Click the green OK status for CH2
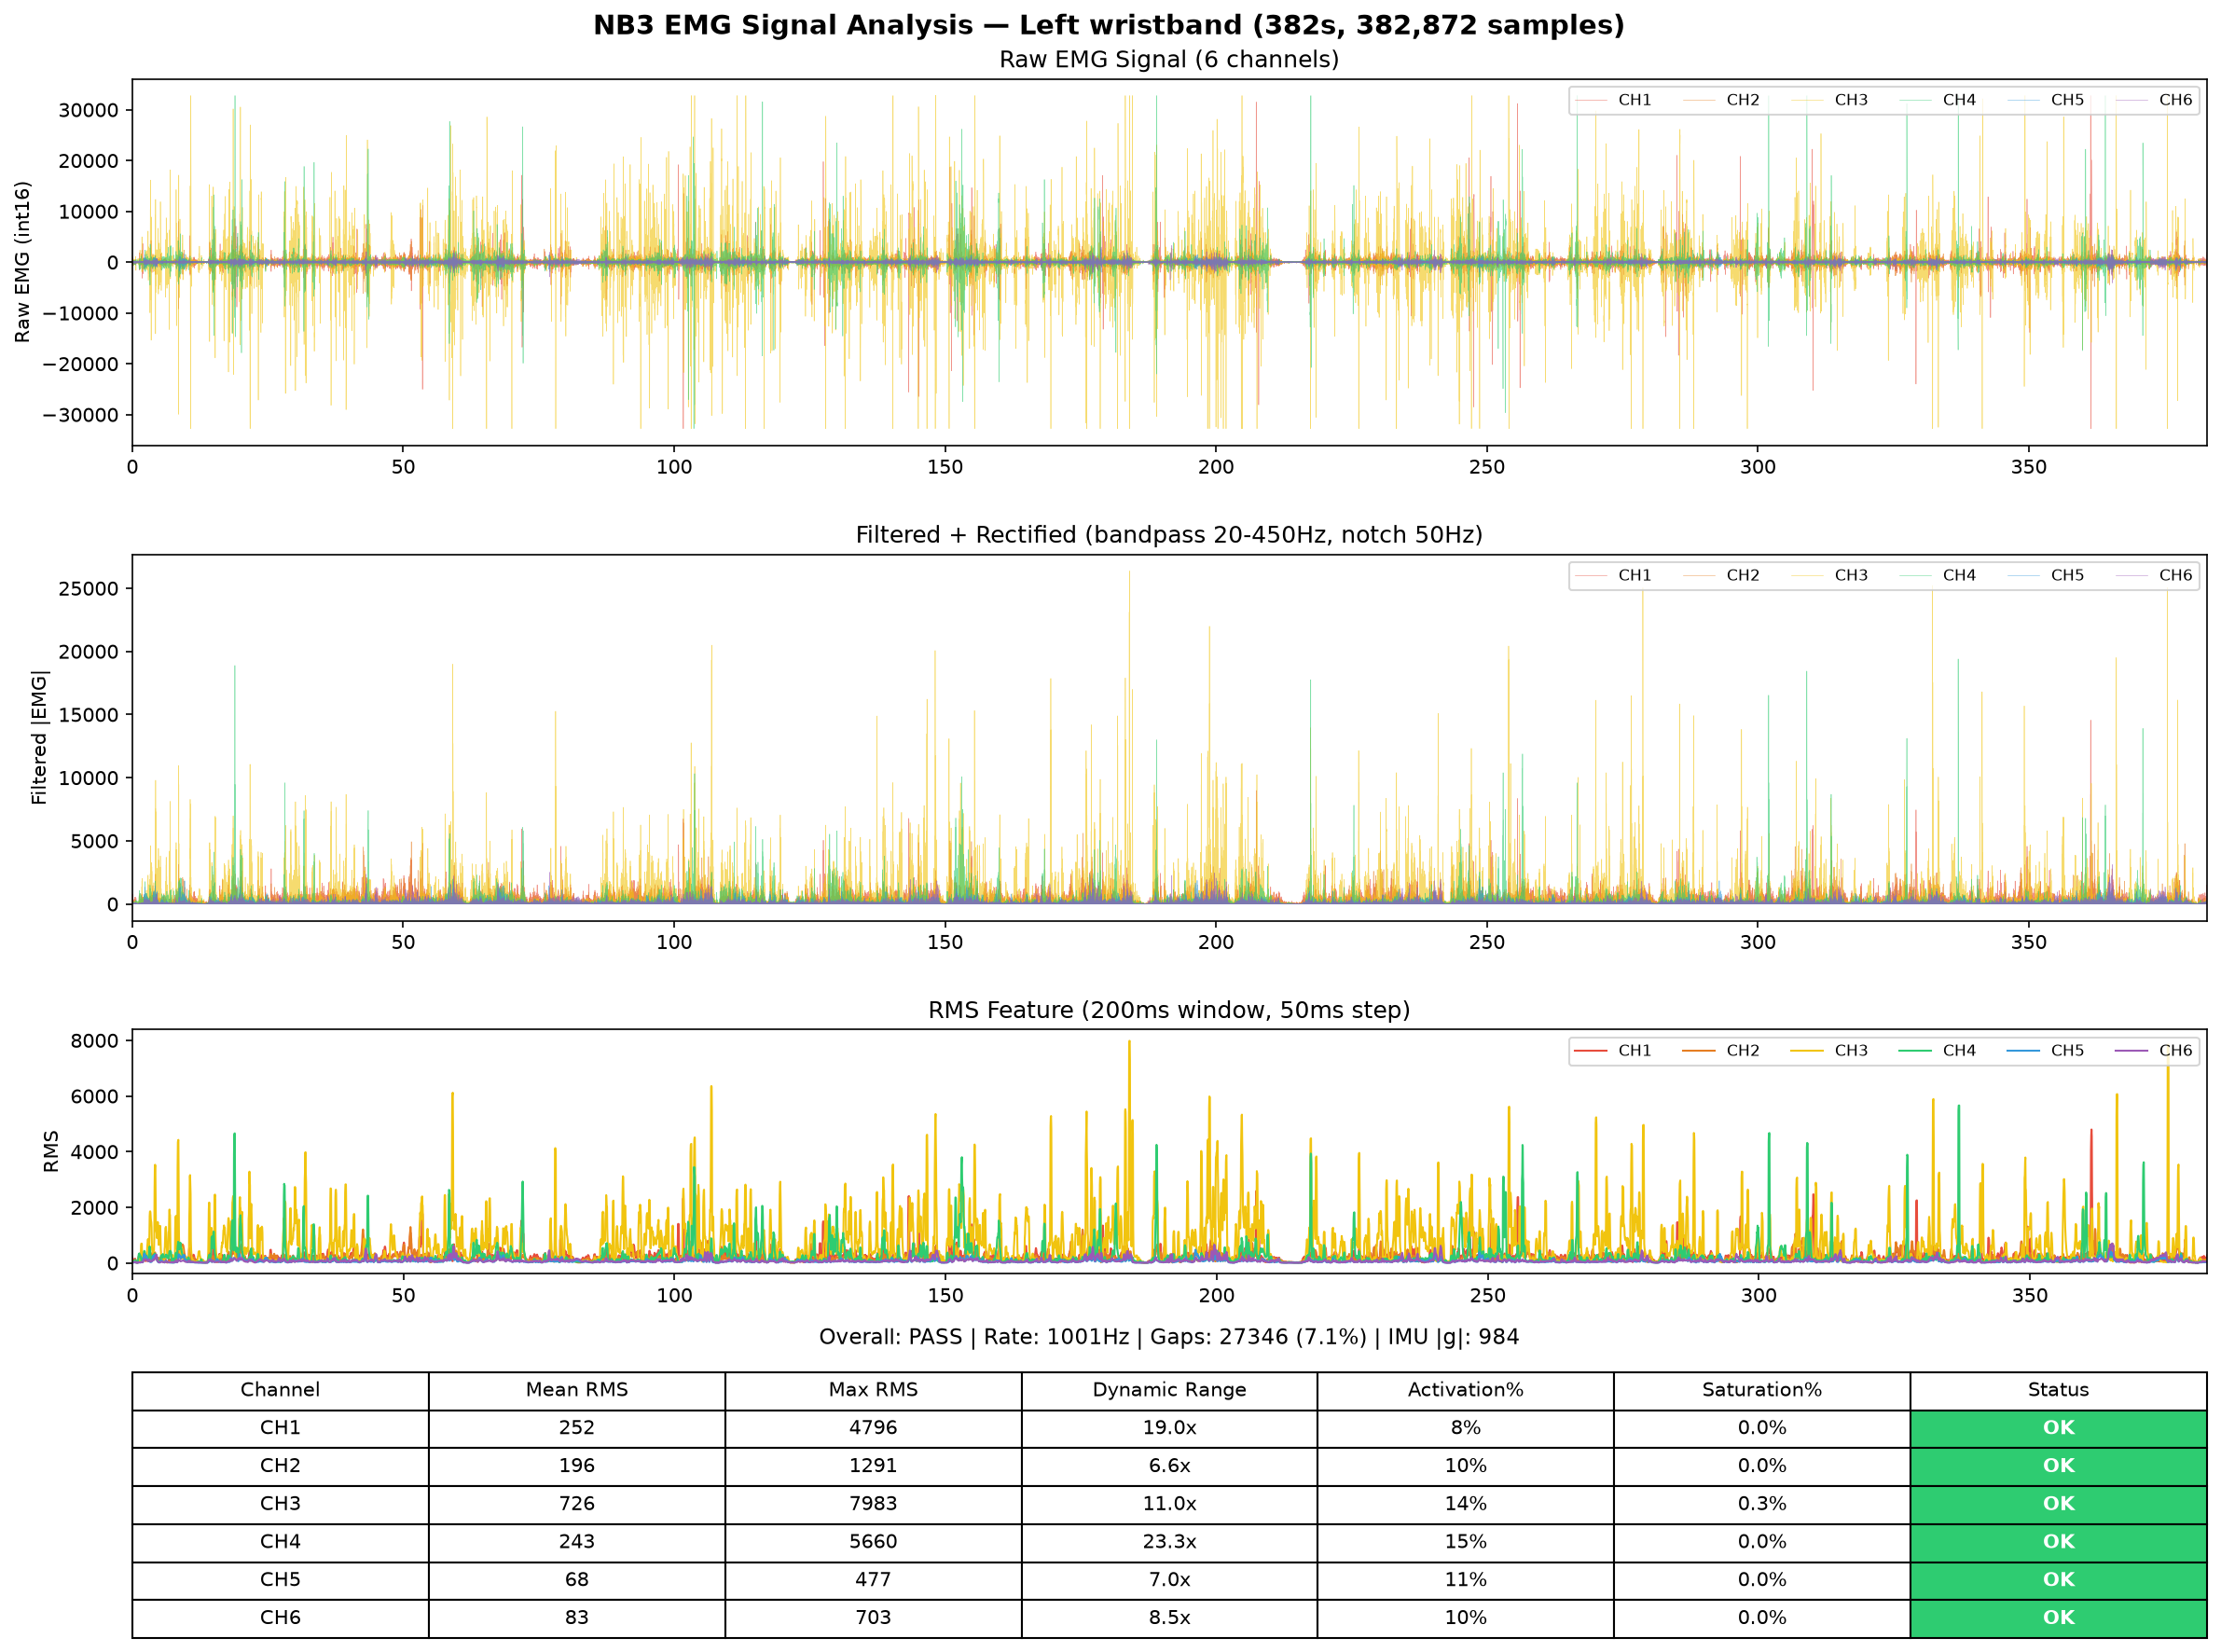Viewport: 2221px width, 1652px height. click(2059, 1466)
